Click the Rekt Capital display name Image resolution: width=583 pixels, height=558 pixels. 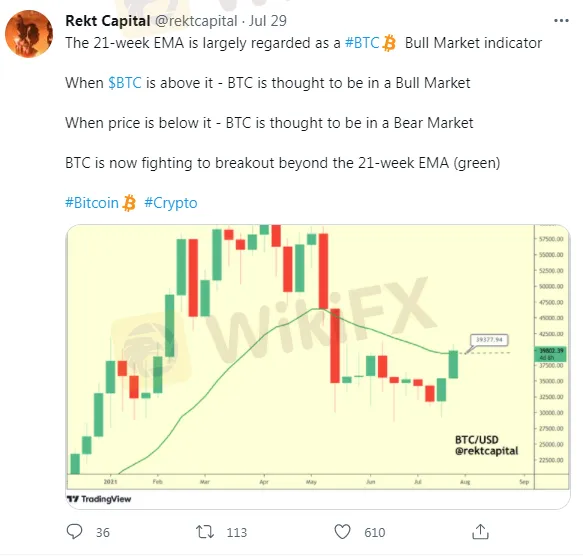[107, 21]
